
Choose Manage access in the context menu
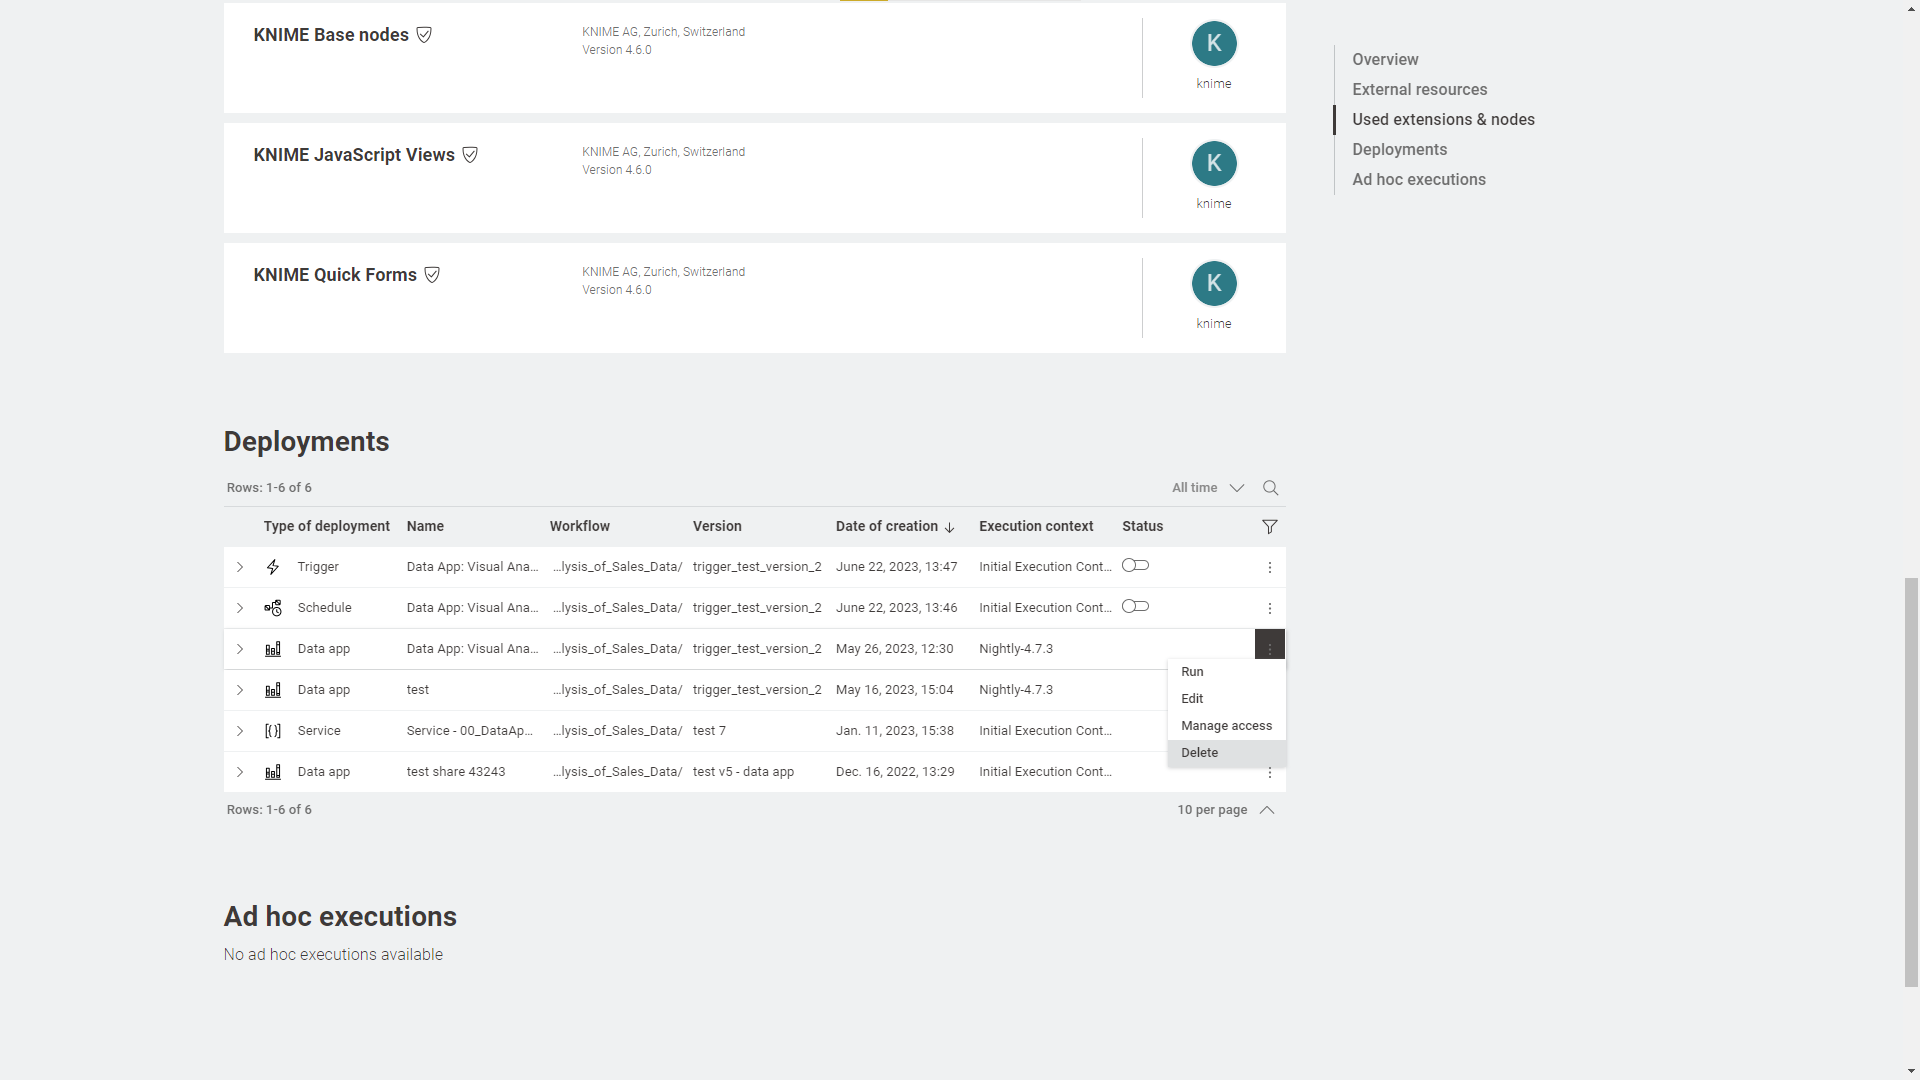pyautogui.click(x=1226, y=726)
